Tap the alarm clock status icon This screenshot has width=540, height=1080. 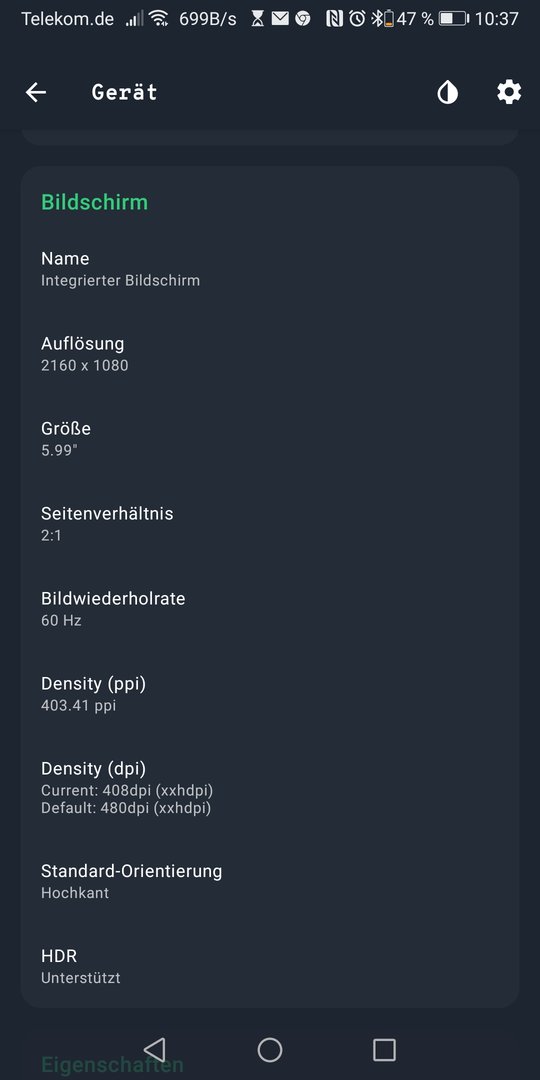(357, 19)
